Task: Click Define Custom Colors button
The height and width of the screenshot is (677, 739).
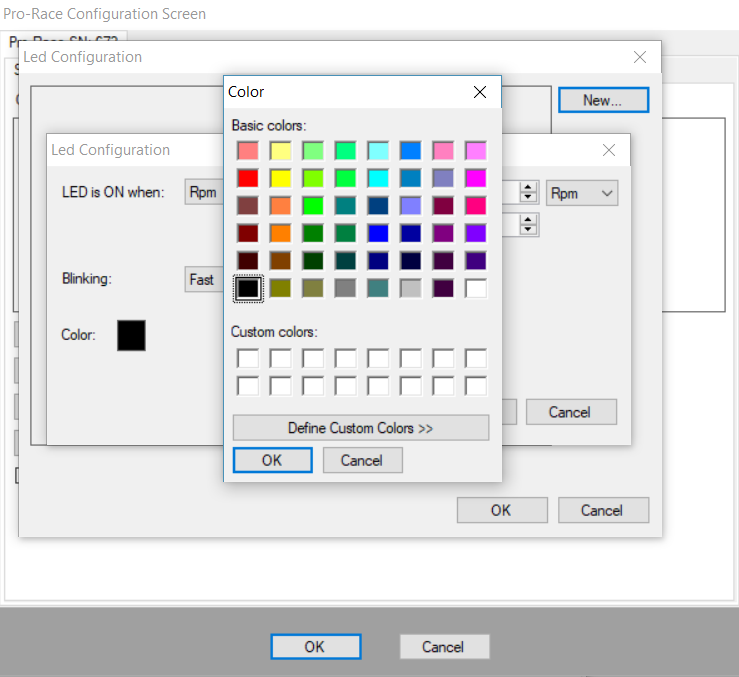Action: point(361,428)
